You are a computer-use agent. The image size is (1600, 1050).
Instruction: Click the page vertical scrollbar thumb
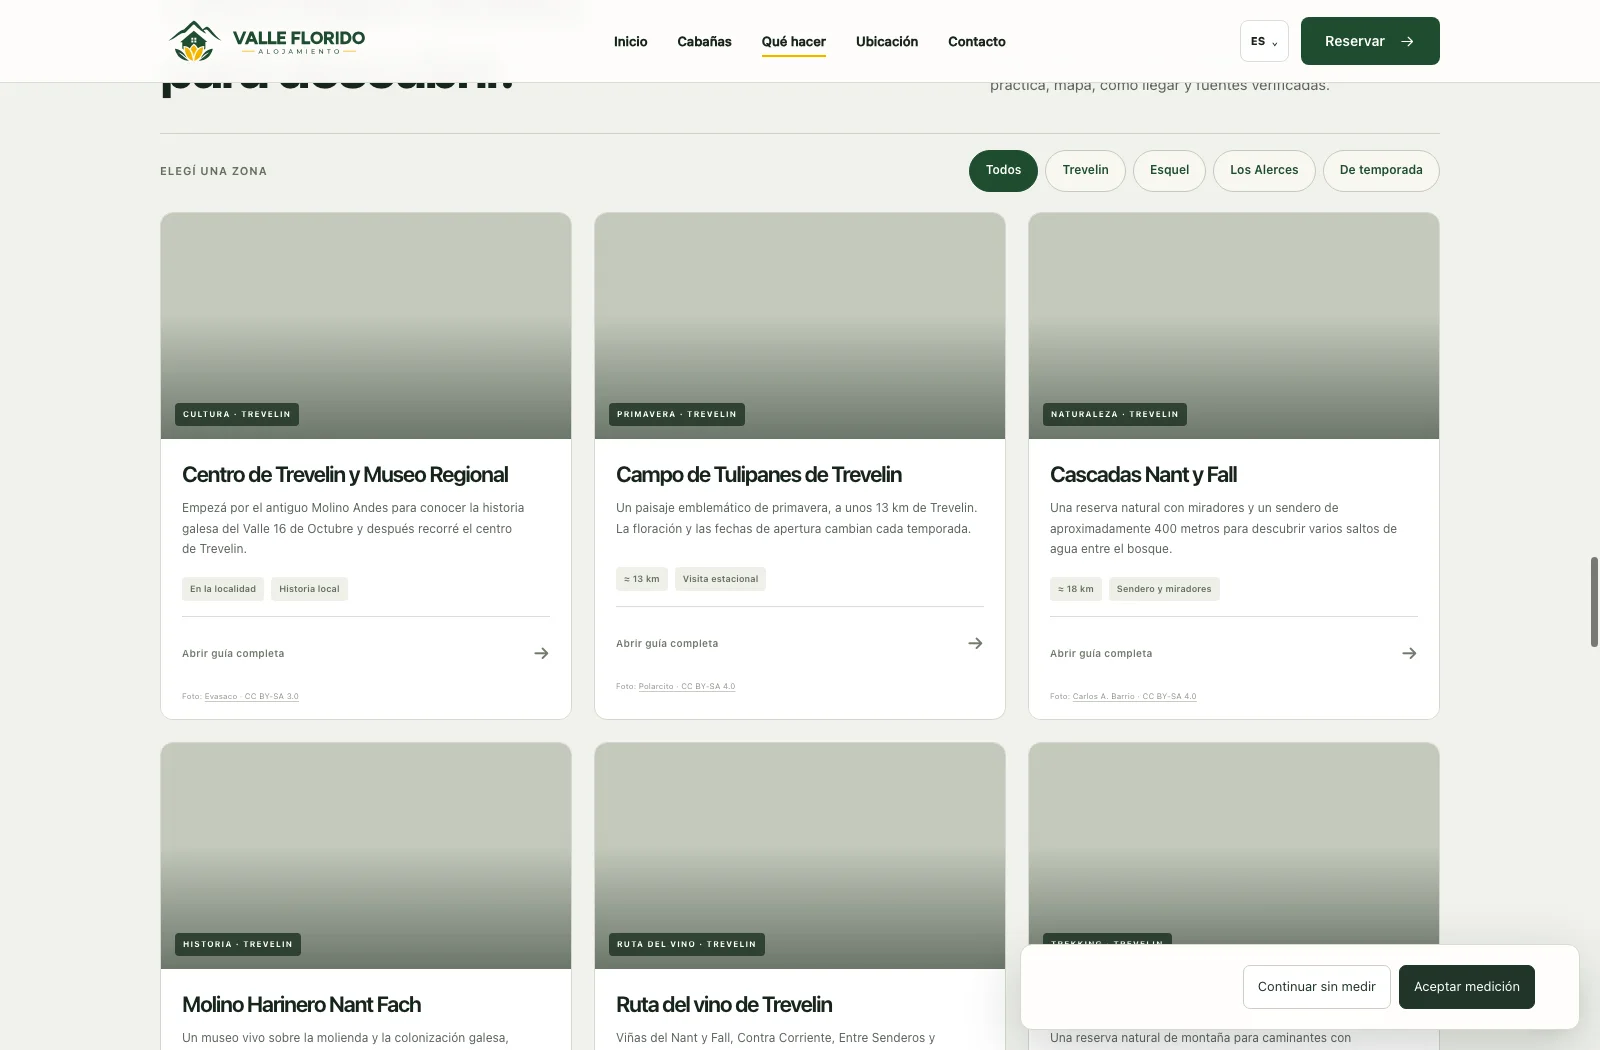tap(1594, 602)
